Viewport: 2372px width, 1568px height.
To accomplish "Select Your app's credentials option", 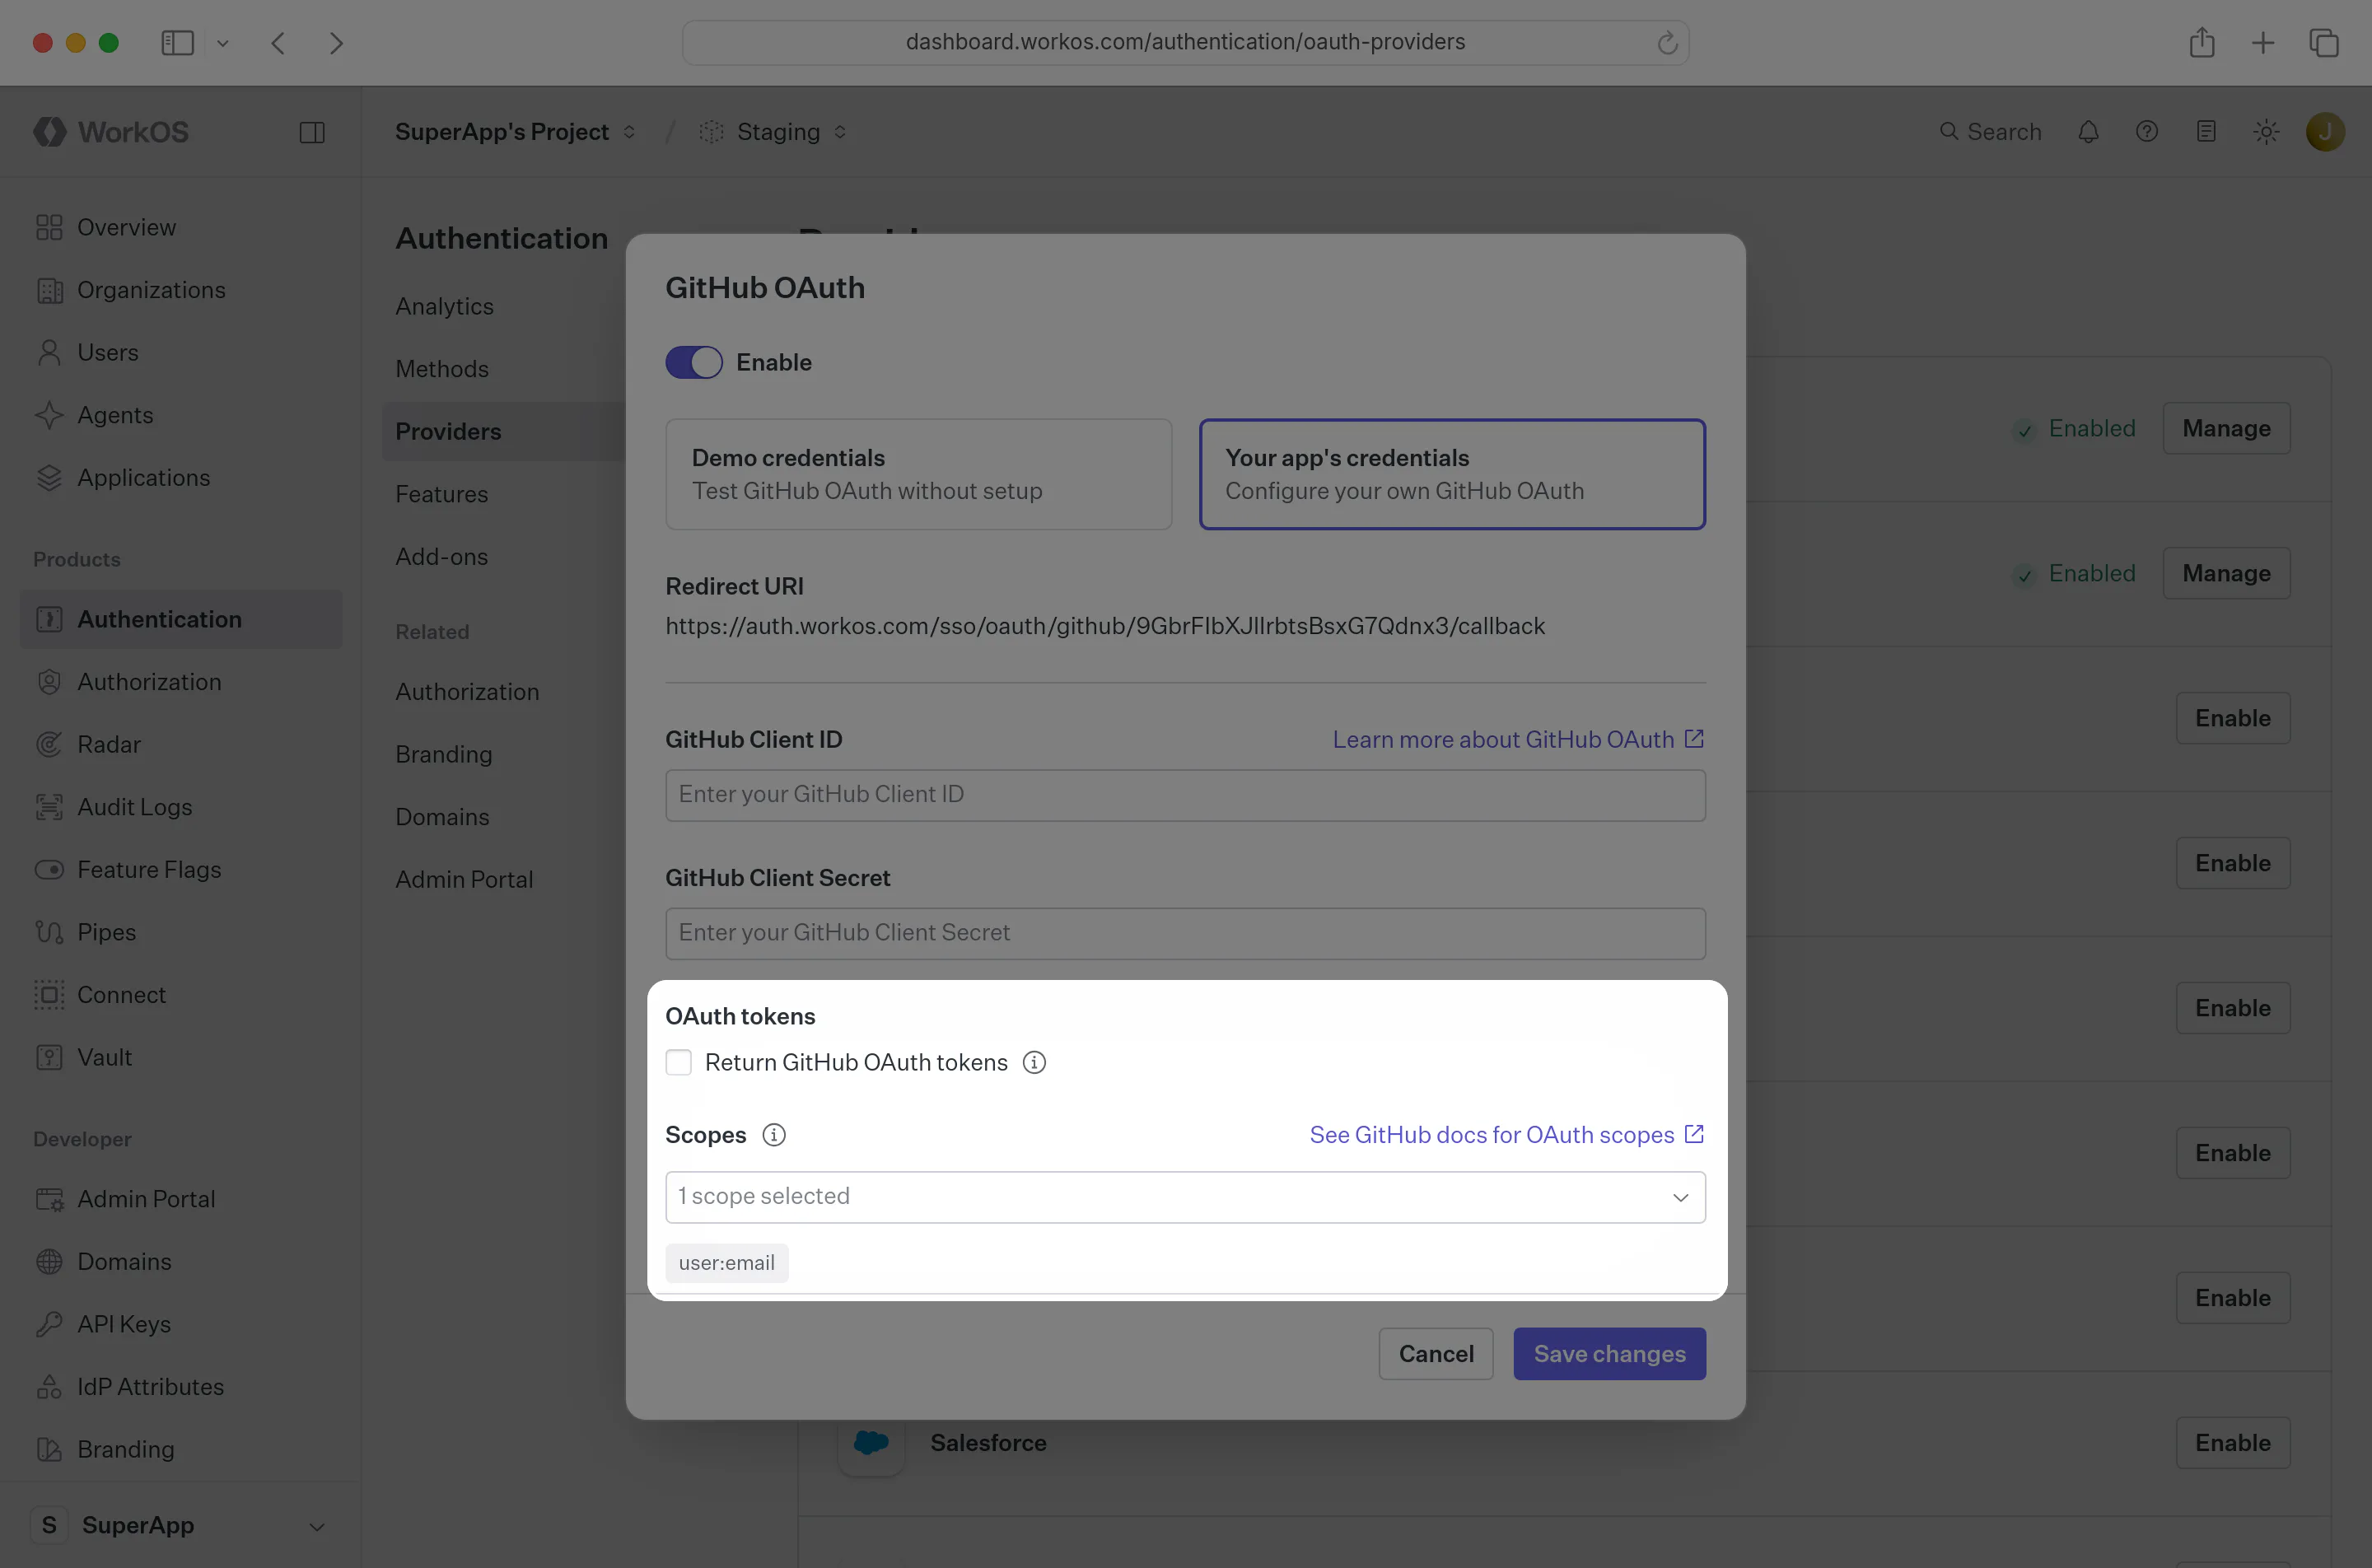I will coord(1452,474).
